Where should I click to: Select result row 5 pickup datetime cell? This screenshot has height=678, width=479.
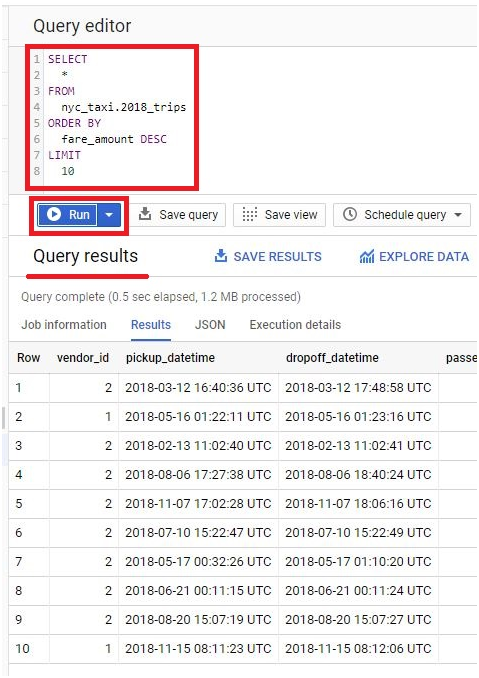click(x=198, y=503)
